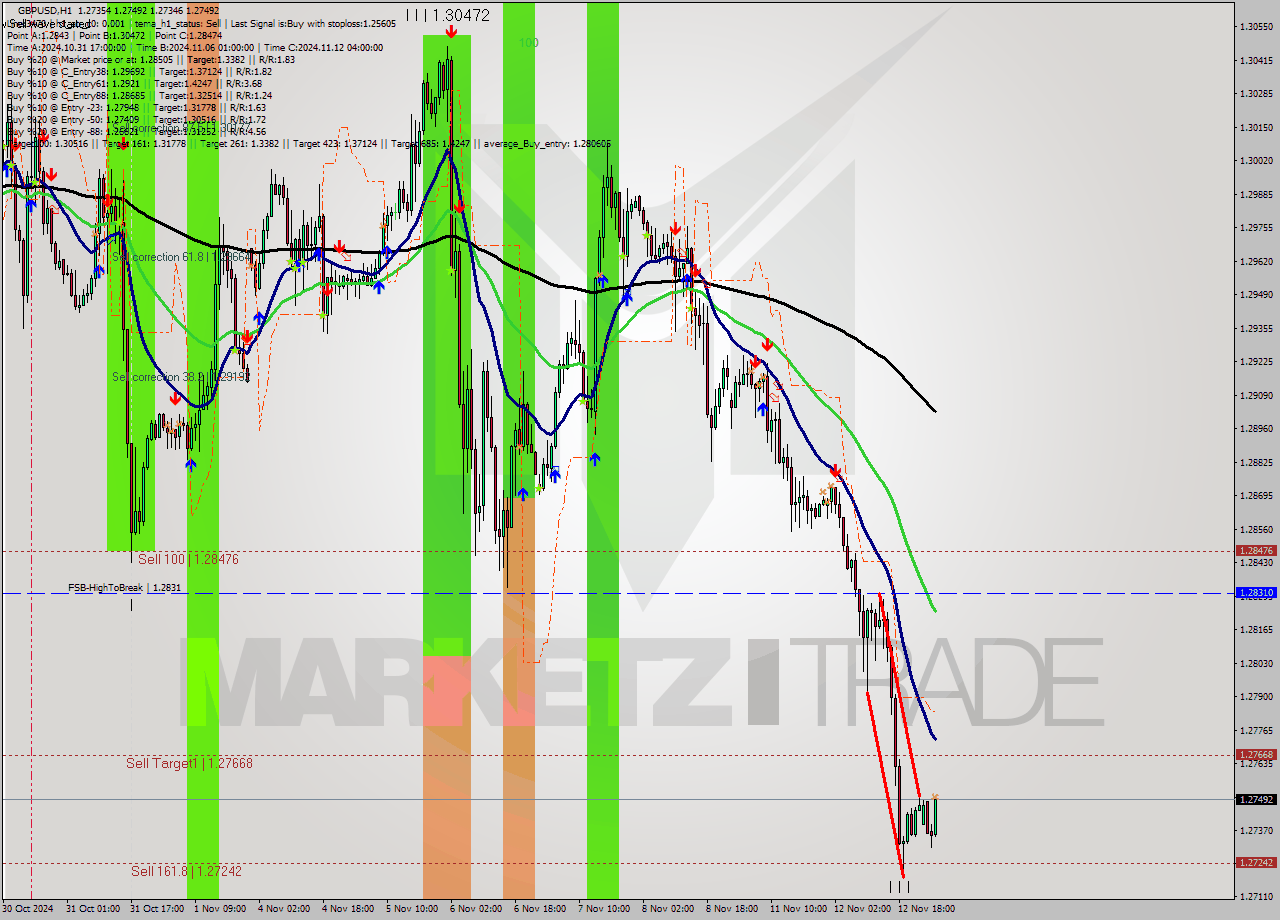Click the 4 Nov 18:00 time label
Viewport: 1280px width, 920px height.
tap(348, 909)
